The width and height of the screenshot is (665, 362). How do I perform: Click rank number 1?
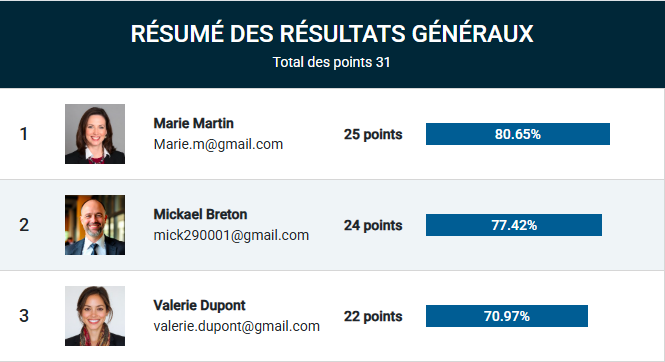click(24, 134)
